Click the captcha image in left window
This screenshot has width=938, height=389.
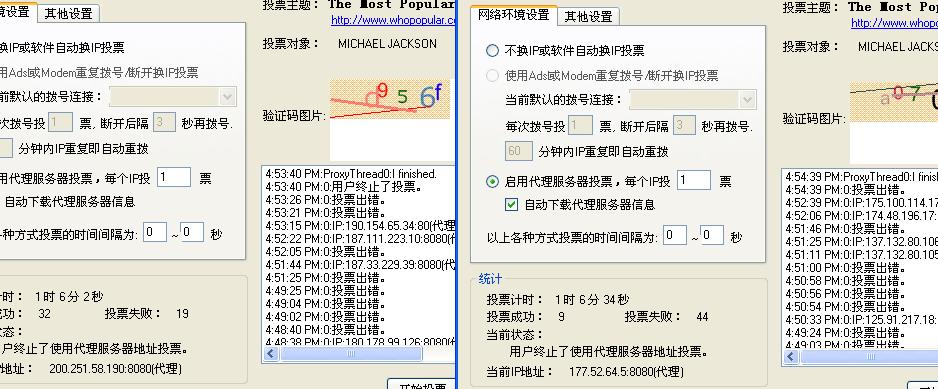click(x=389, y=99)
